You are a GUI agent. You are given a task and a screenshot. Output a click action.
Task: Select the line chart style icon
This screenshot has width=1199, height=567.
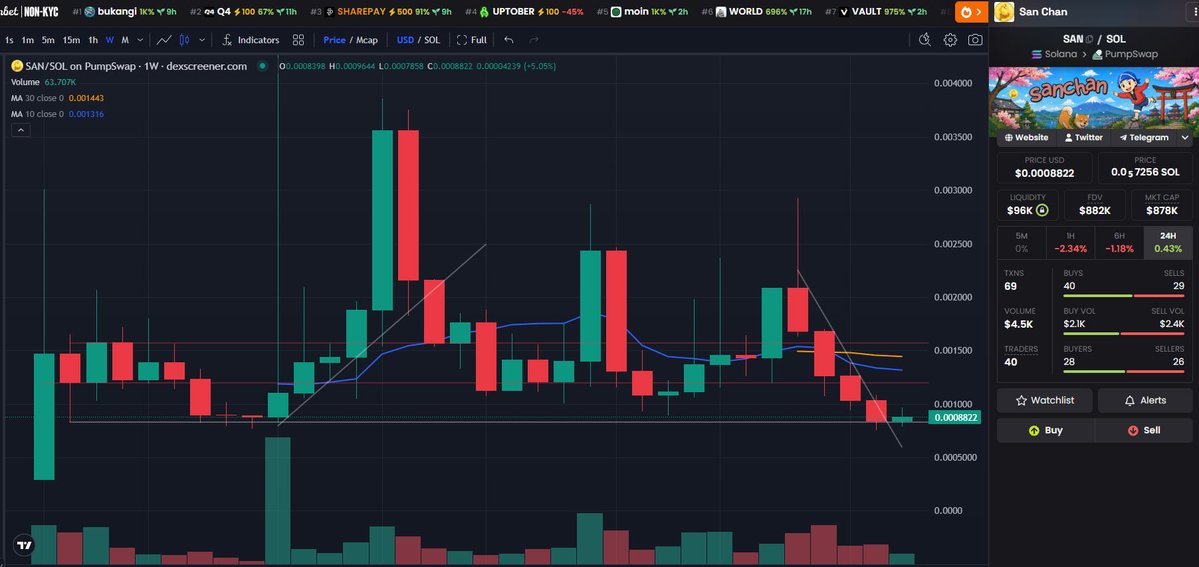tap(164, 40)
